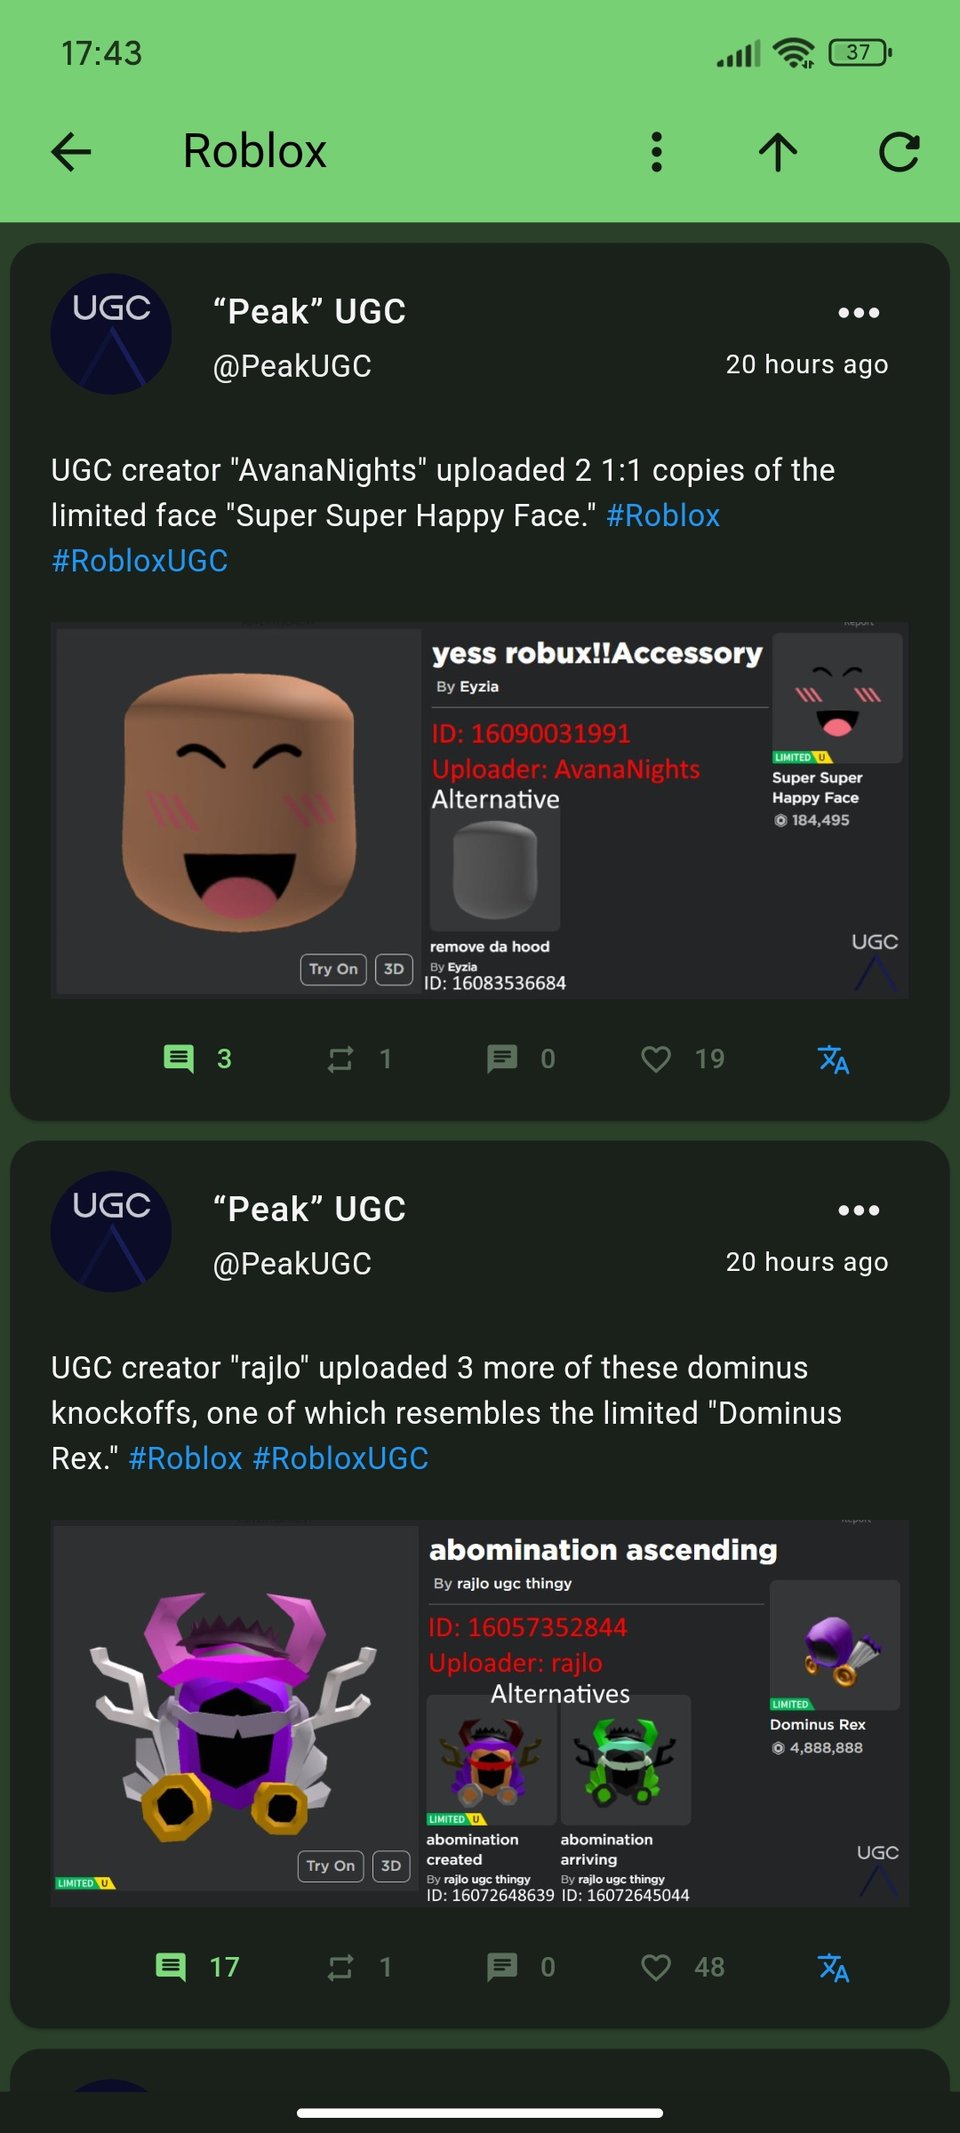The width and height of the screenshot is (960, 2133).
Task: Open PeakUGC avatar on first post
Action: (111, 334)
